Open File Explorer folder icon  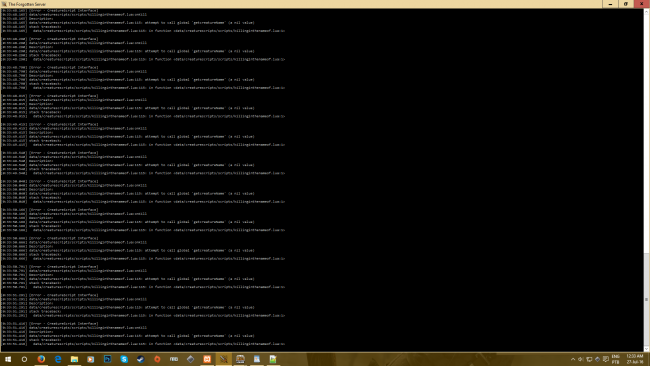tap(74, 359)
